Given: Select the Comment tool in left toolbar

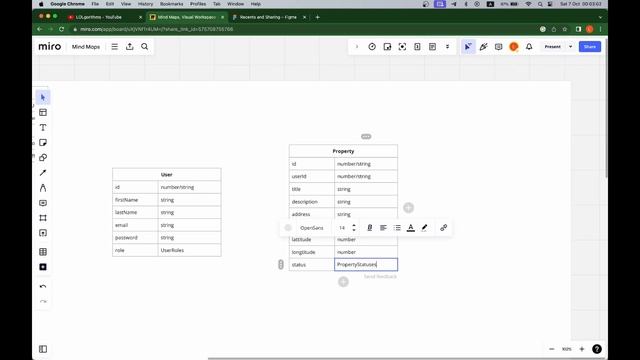Looking at the screenshot, I should click(43, 203).
